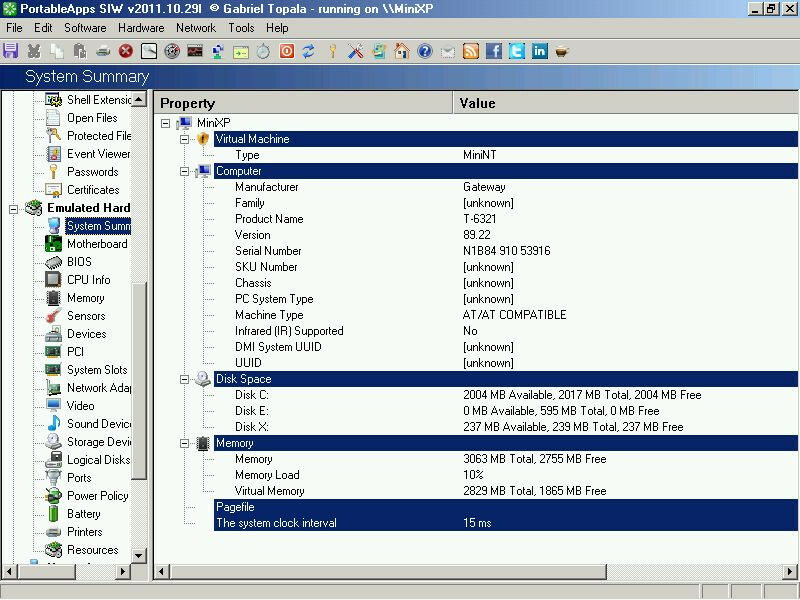
Task: Collapse the Virtual Machine section
Action: [185, 139]
